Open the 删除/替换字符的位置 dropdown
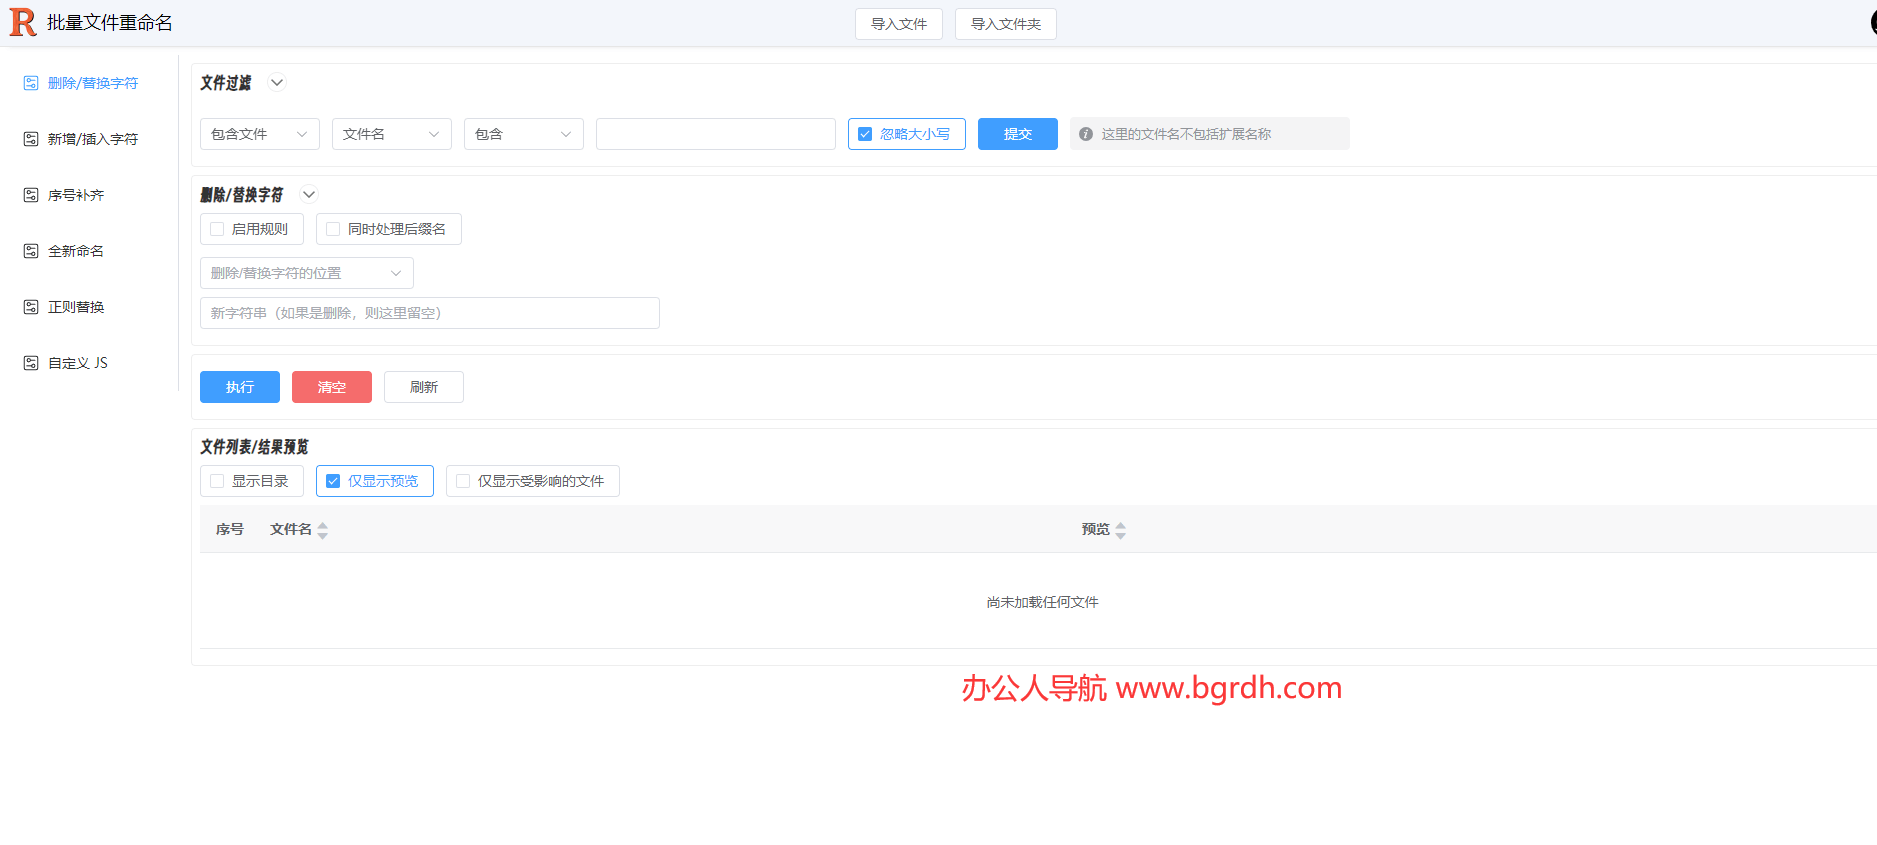 306,273
